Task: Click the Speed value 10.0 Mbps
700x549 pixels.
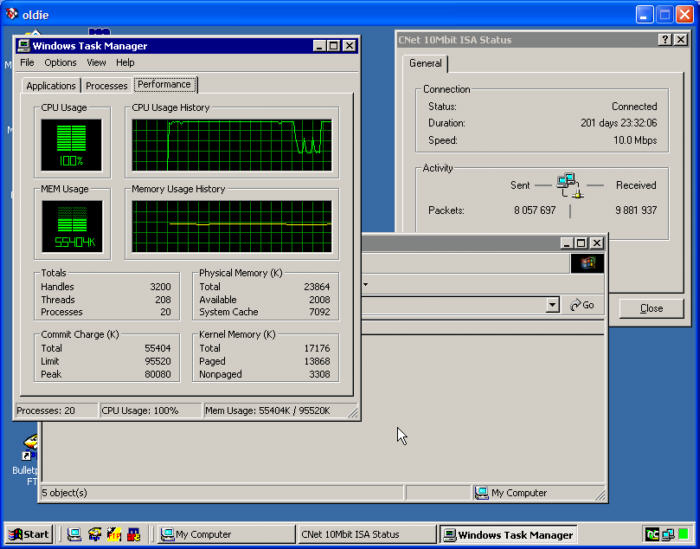Action: pos(635,141)
